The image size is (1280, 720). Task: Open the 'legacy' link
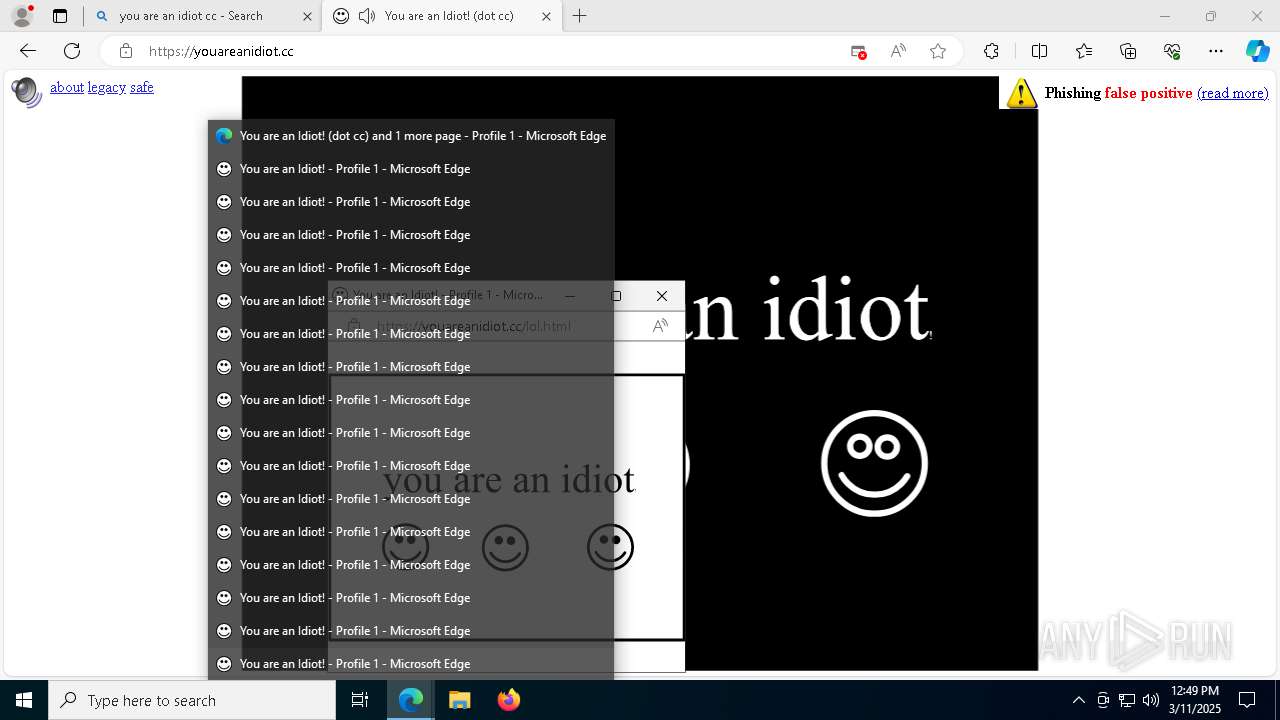107,87
